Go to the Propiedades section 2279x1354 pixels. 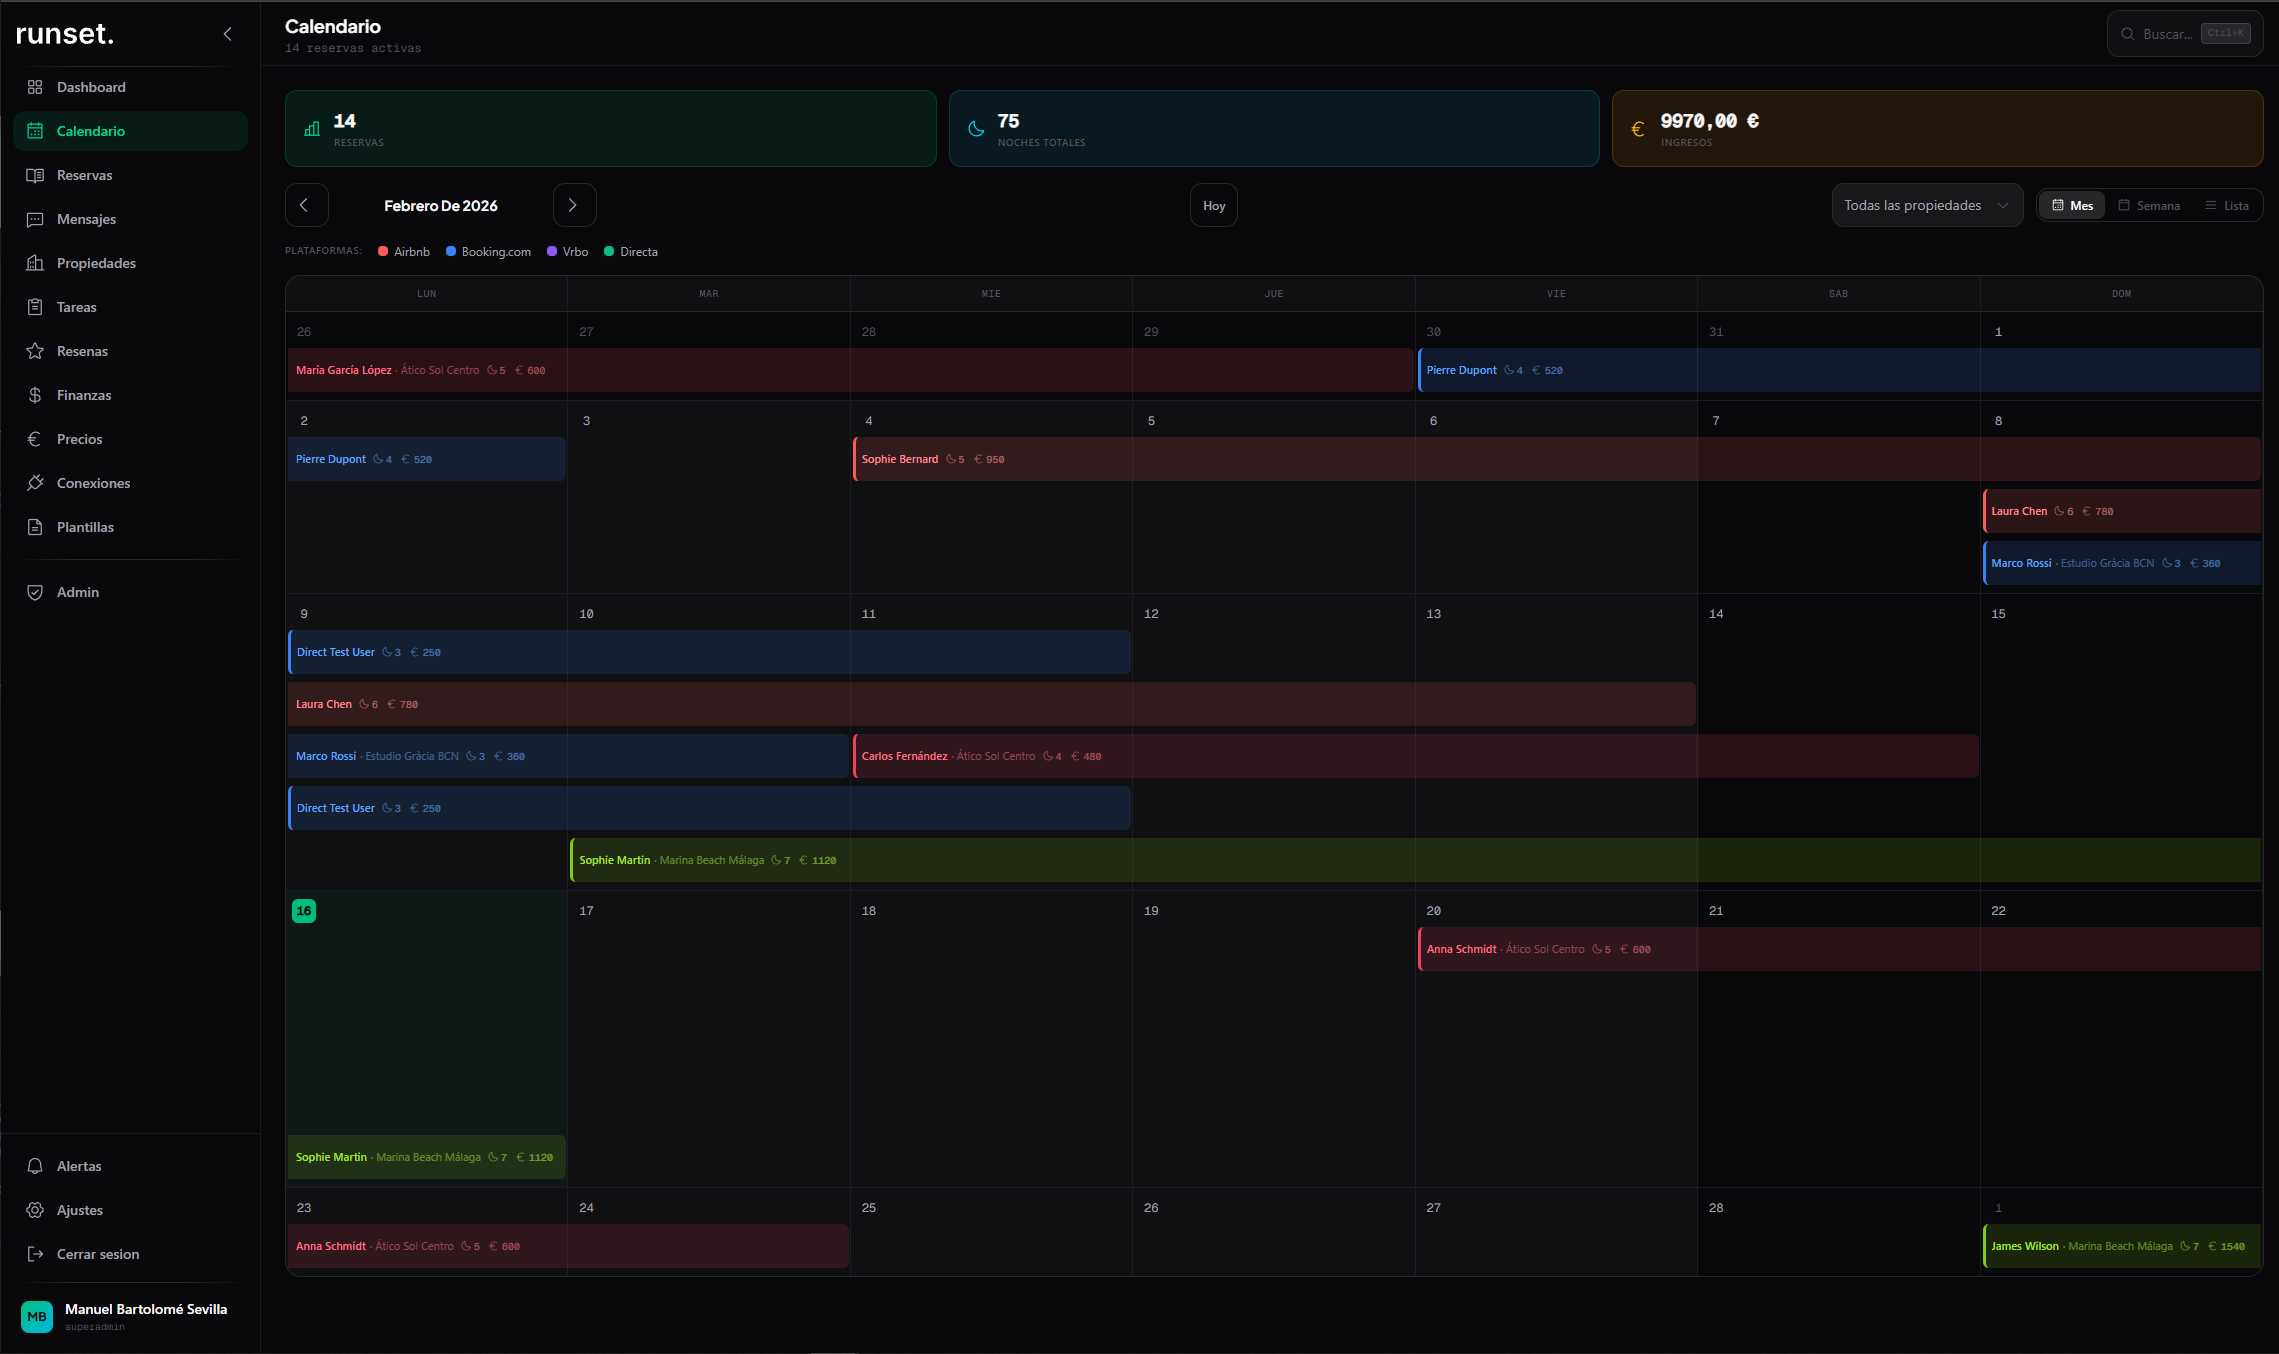(x=95, y=263)
